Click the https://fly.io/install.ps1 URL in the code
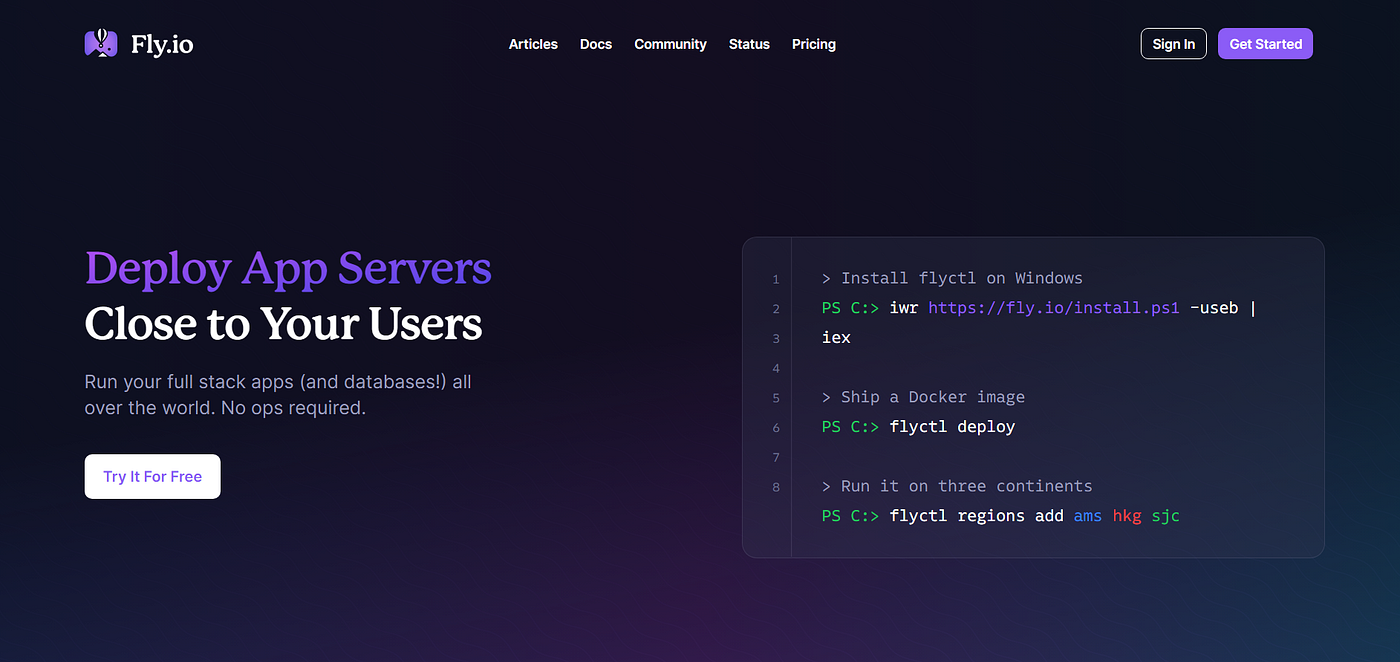The image size is (1400, 662). [x=1054, y=308]
